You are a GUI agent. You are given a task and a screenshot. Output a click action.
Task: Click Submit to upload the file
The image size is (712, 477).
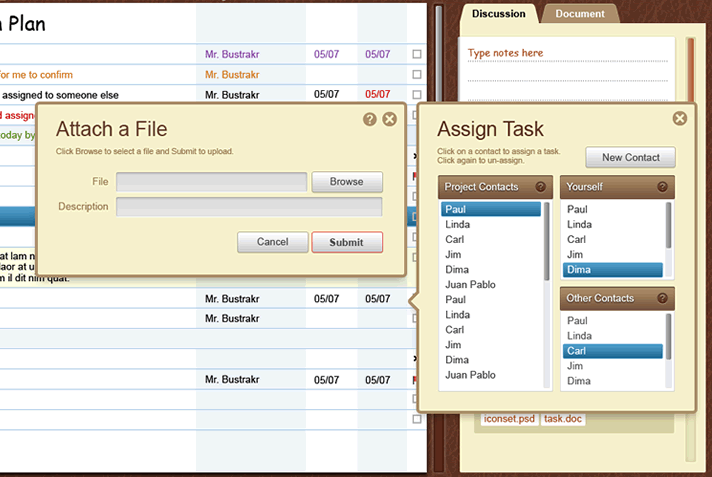tap(347, 242)
